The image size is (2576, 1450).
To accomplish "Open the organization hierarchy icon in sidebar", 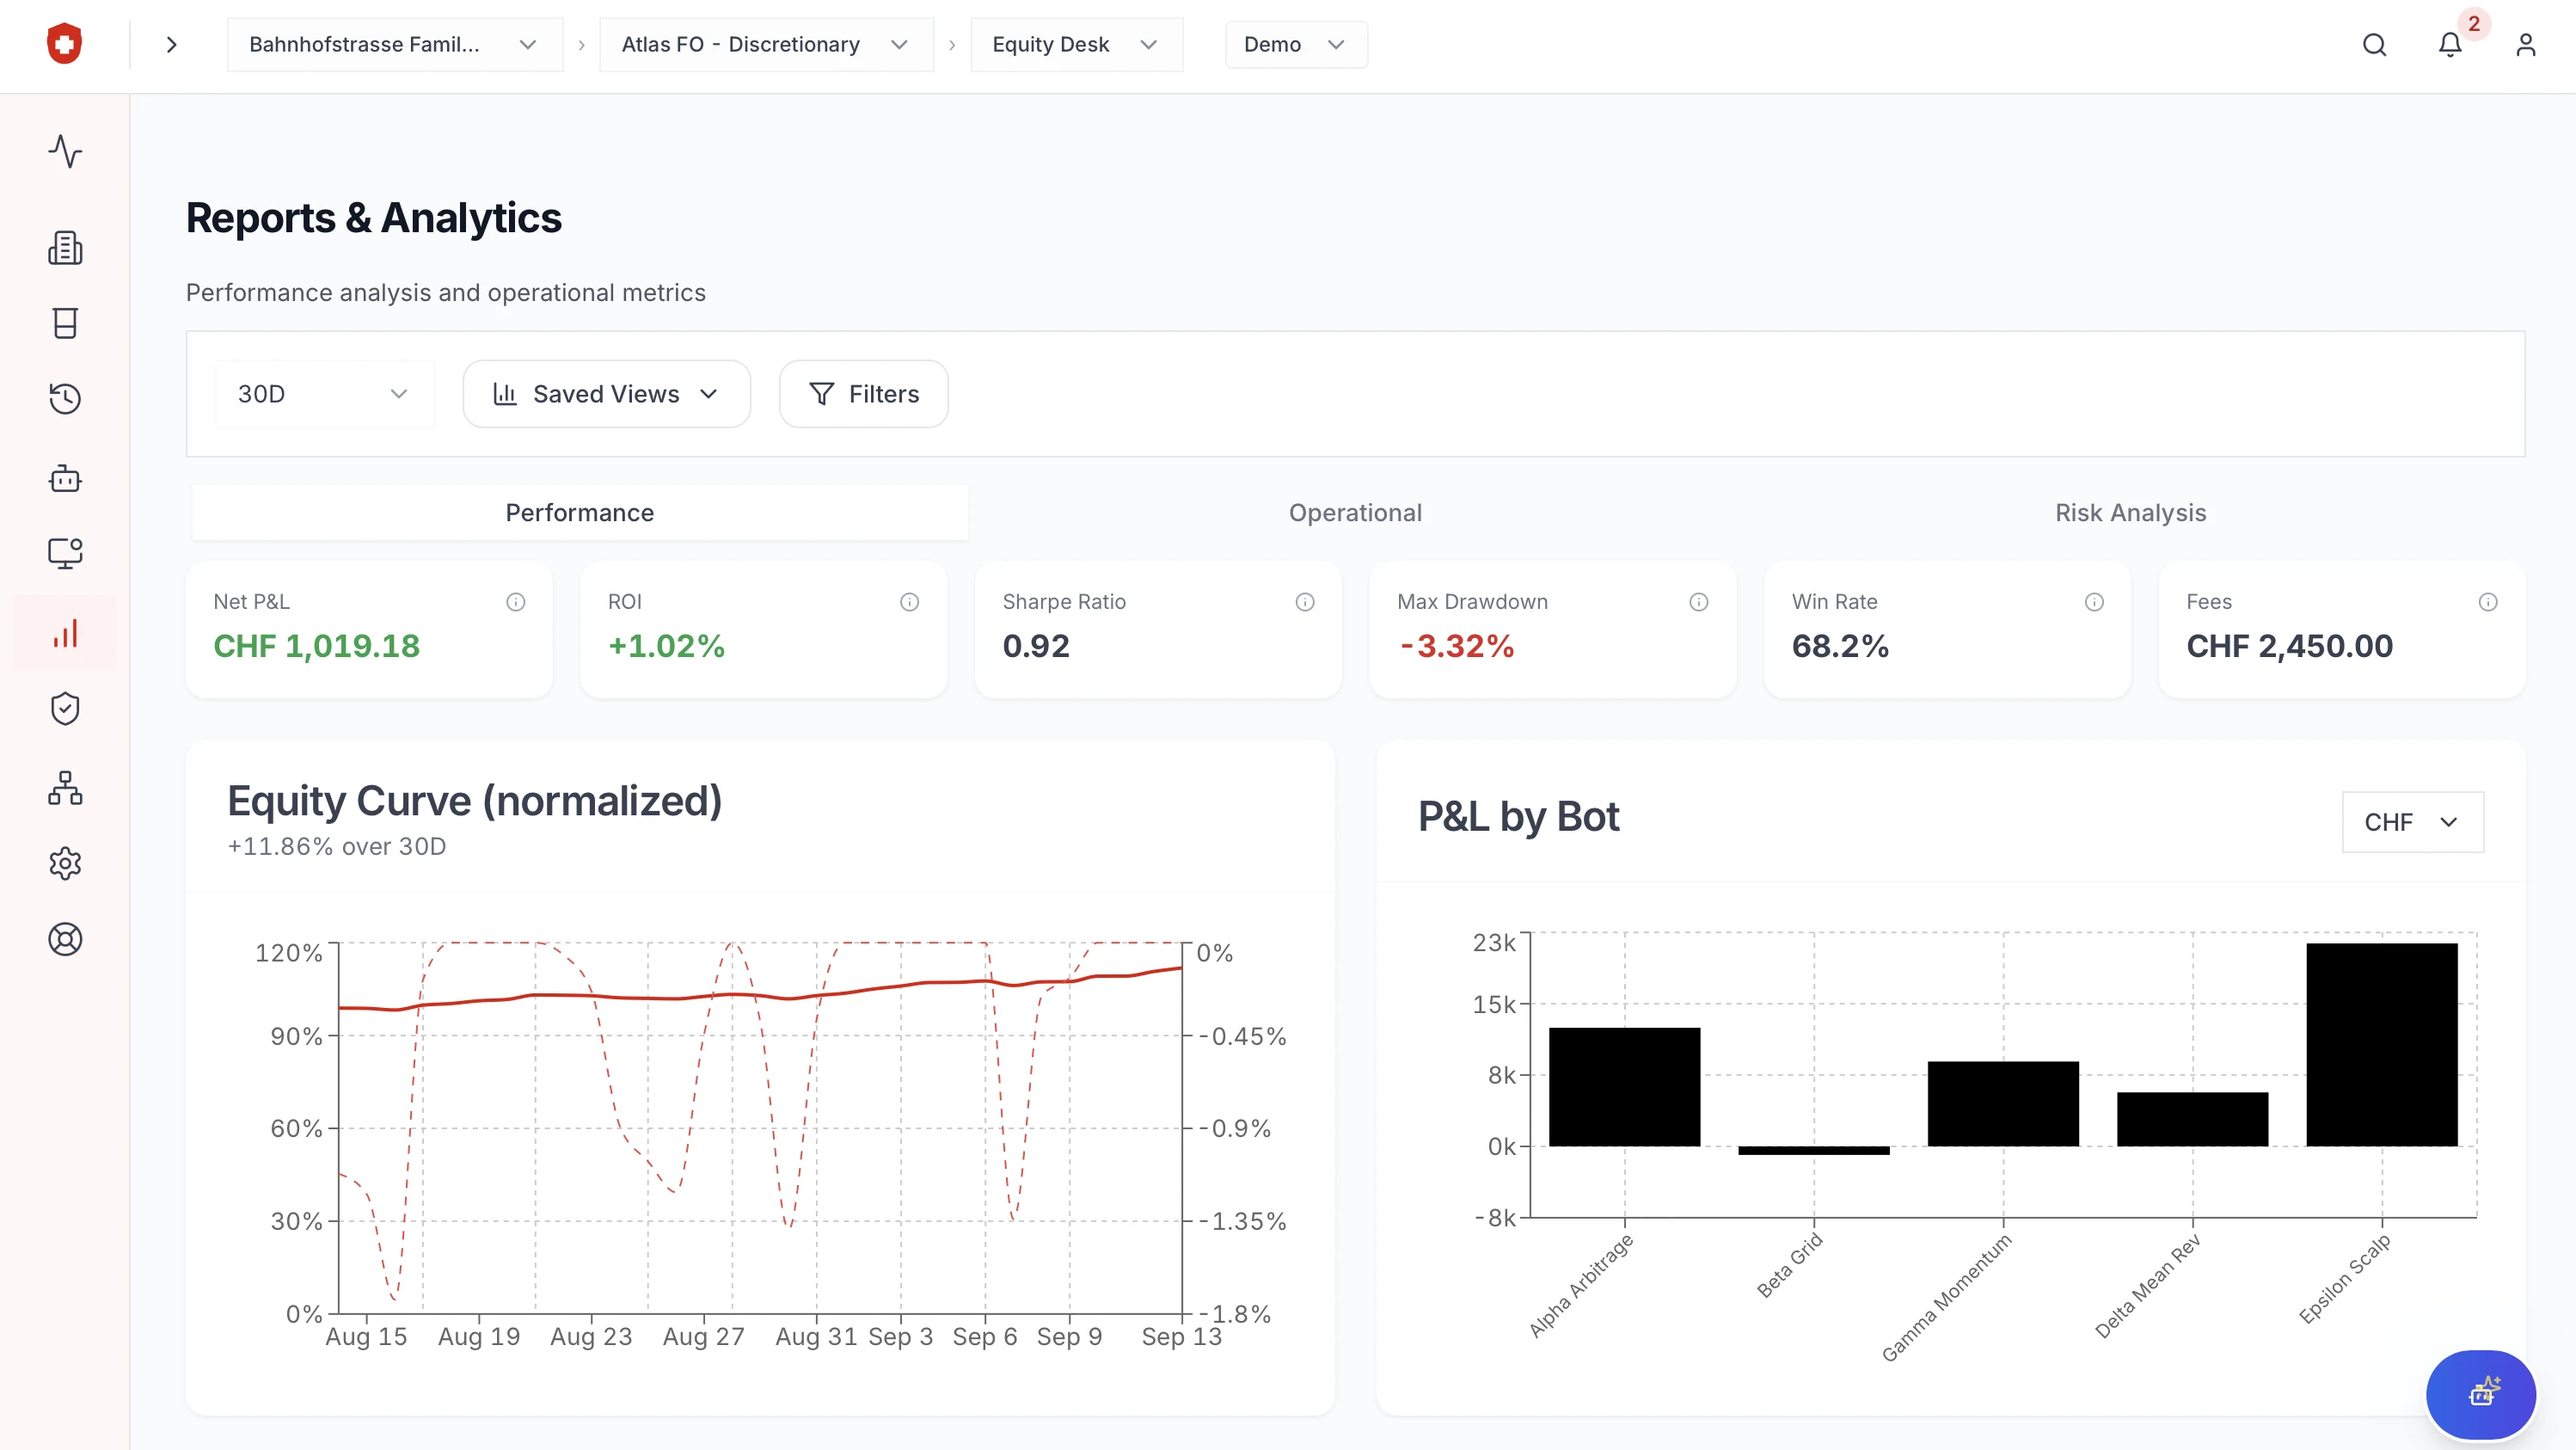I will click(65, 788).
